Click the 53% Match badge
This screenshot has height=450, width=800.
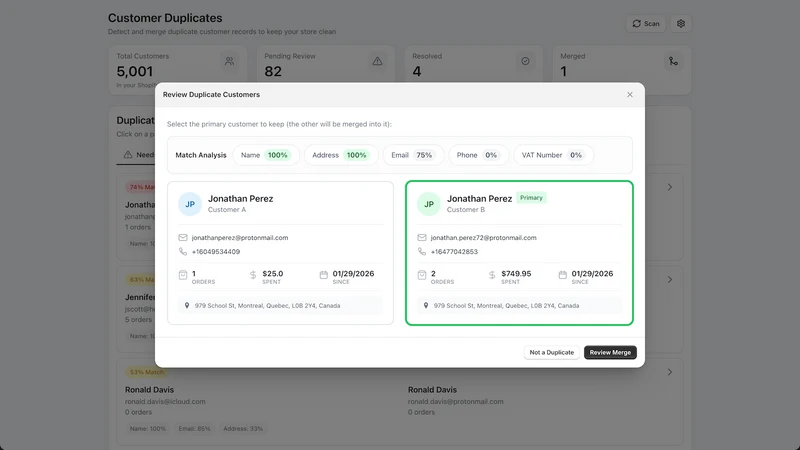[146, 372]
